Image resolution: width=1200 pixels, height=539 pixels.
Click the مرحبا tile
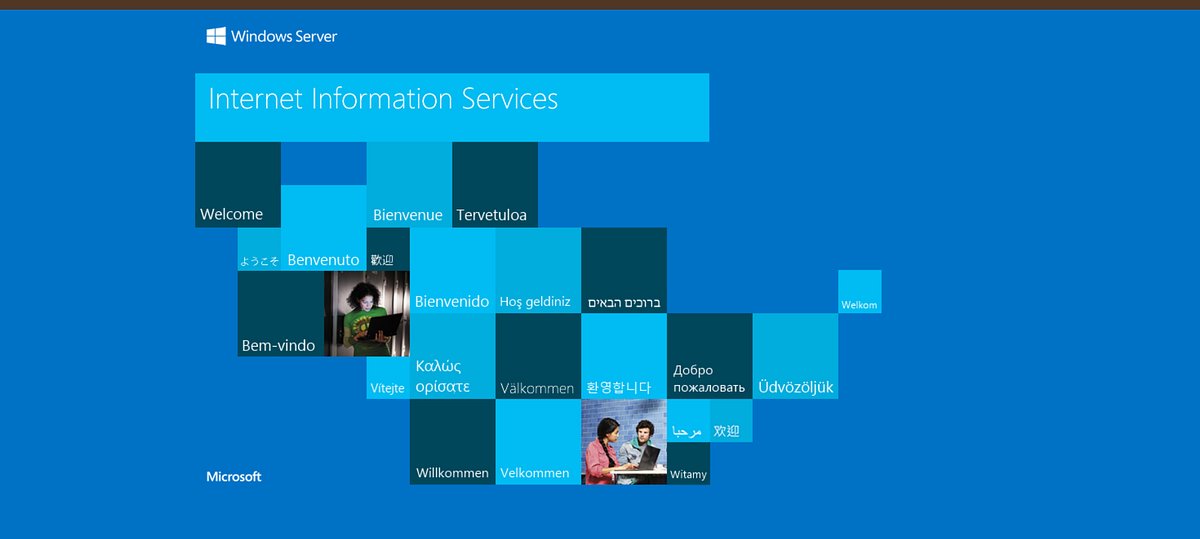coord(688,420)
